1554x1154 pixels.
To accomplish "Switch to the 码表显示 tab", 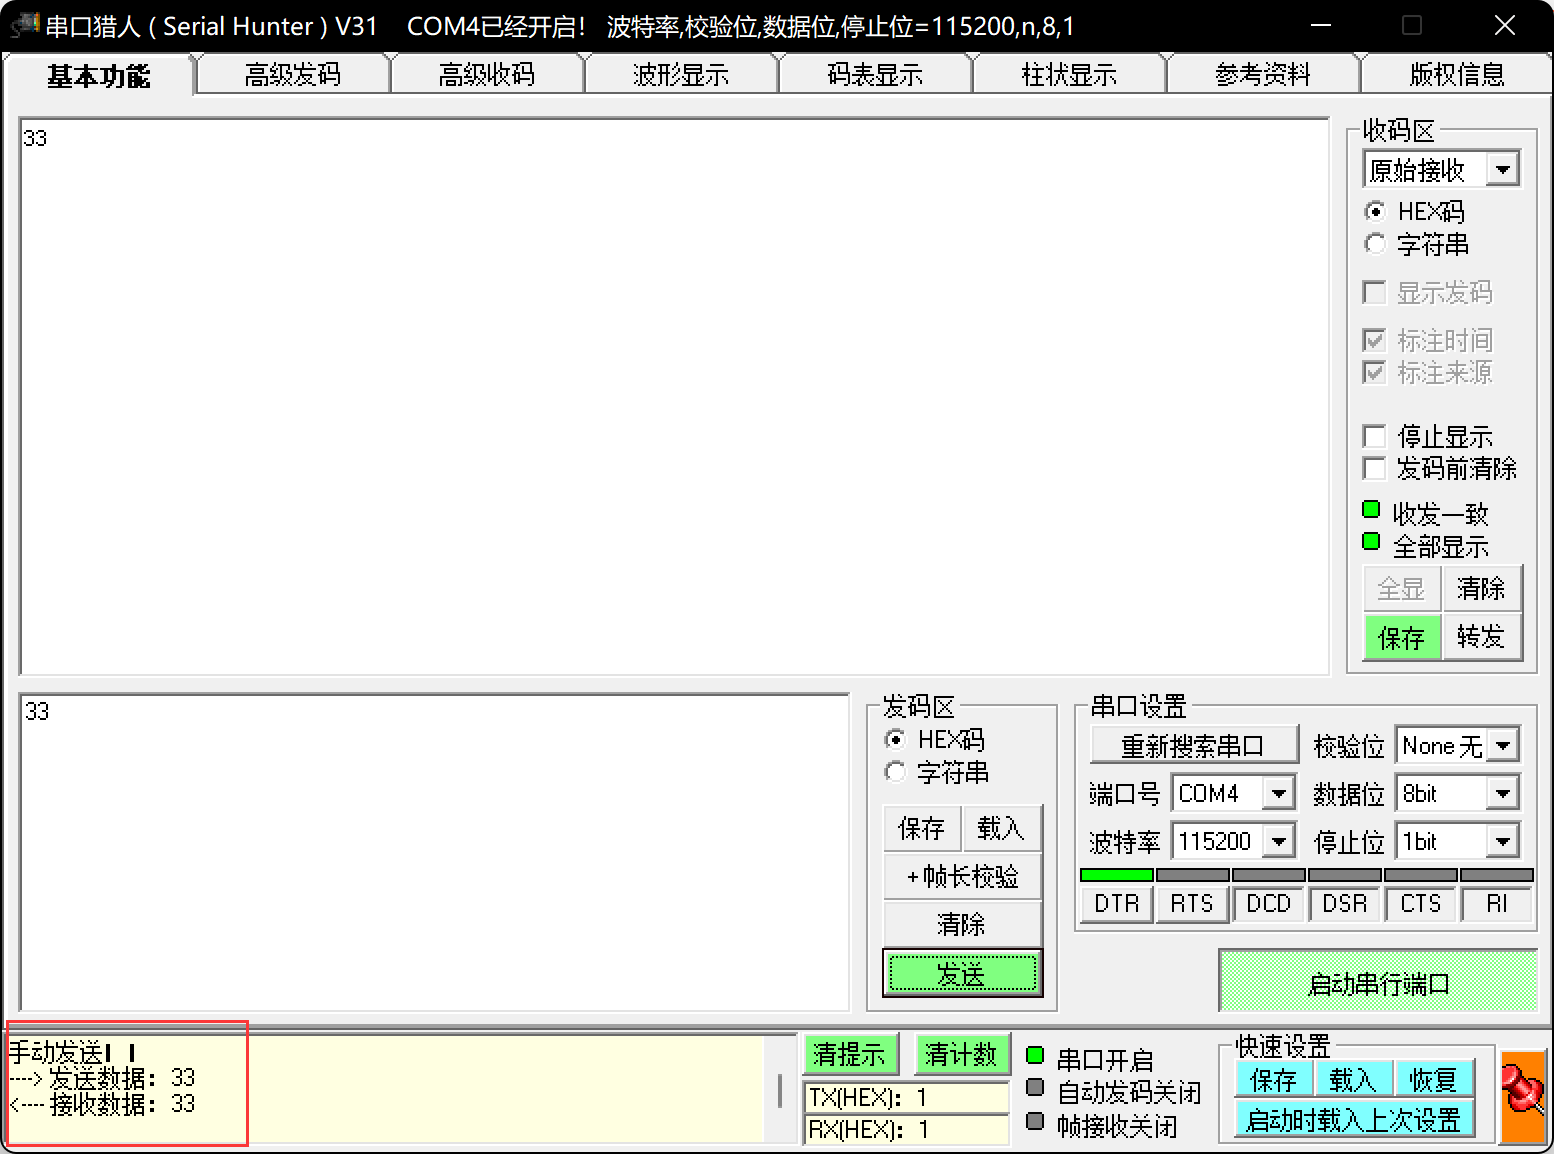I will [874, 75].
